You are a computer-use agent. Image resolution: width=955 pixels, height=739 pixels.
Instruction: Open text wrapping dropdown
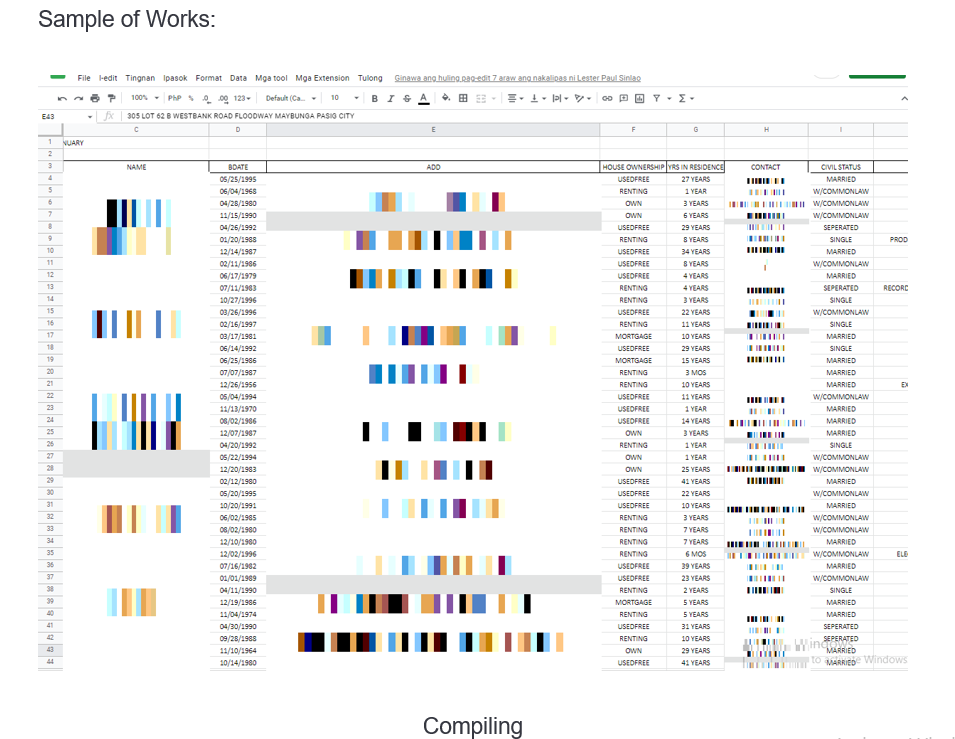[x=560, y=98]
